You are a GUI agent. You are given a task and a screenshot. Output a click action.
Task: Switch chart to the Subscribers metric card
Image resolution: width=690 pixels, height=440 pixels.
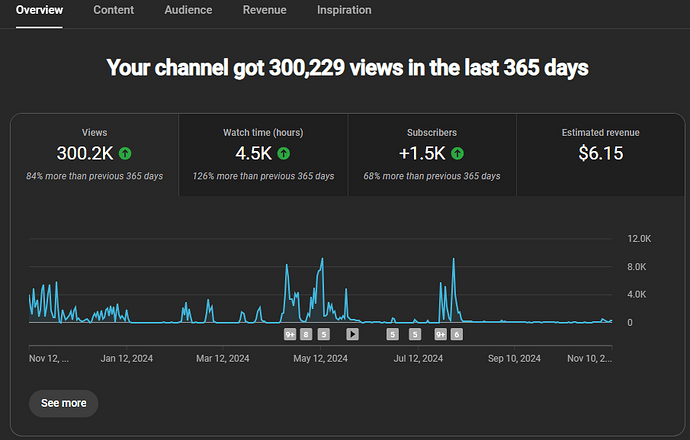pos(432,155)
